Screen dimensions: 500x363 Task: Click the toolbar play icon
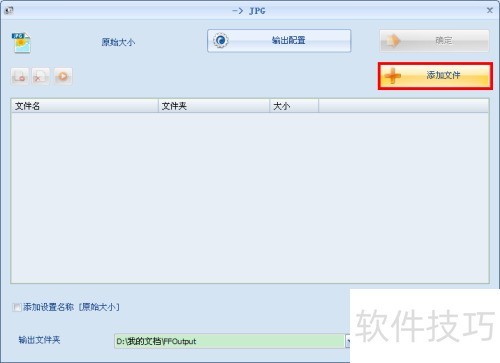pyautogui.click(x=63, y=77)
